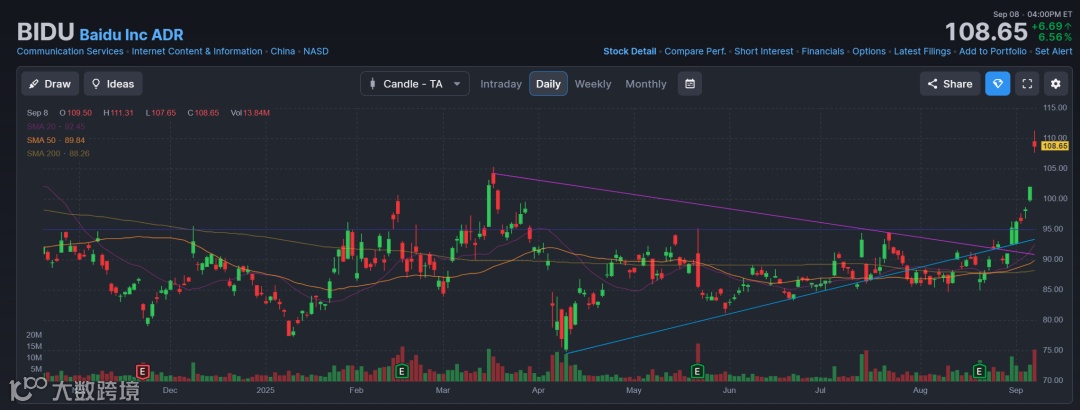Screen dimensions: 1080x410
Task: Open chart settings gear
Action: 1056,83
